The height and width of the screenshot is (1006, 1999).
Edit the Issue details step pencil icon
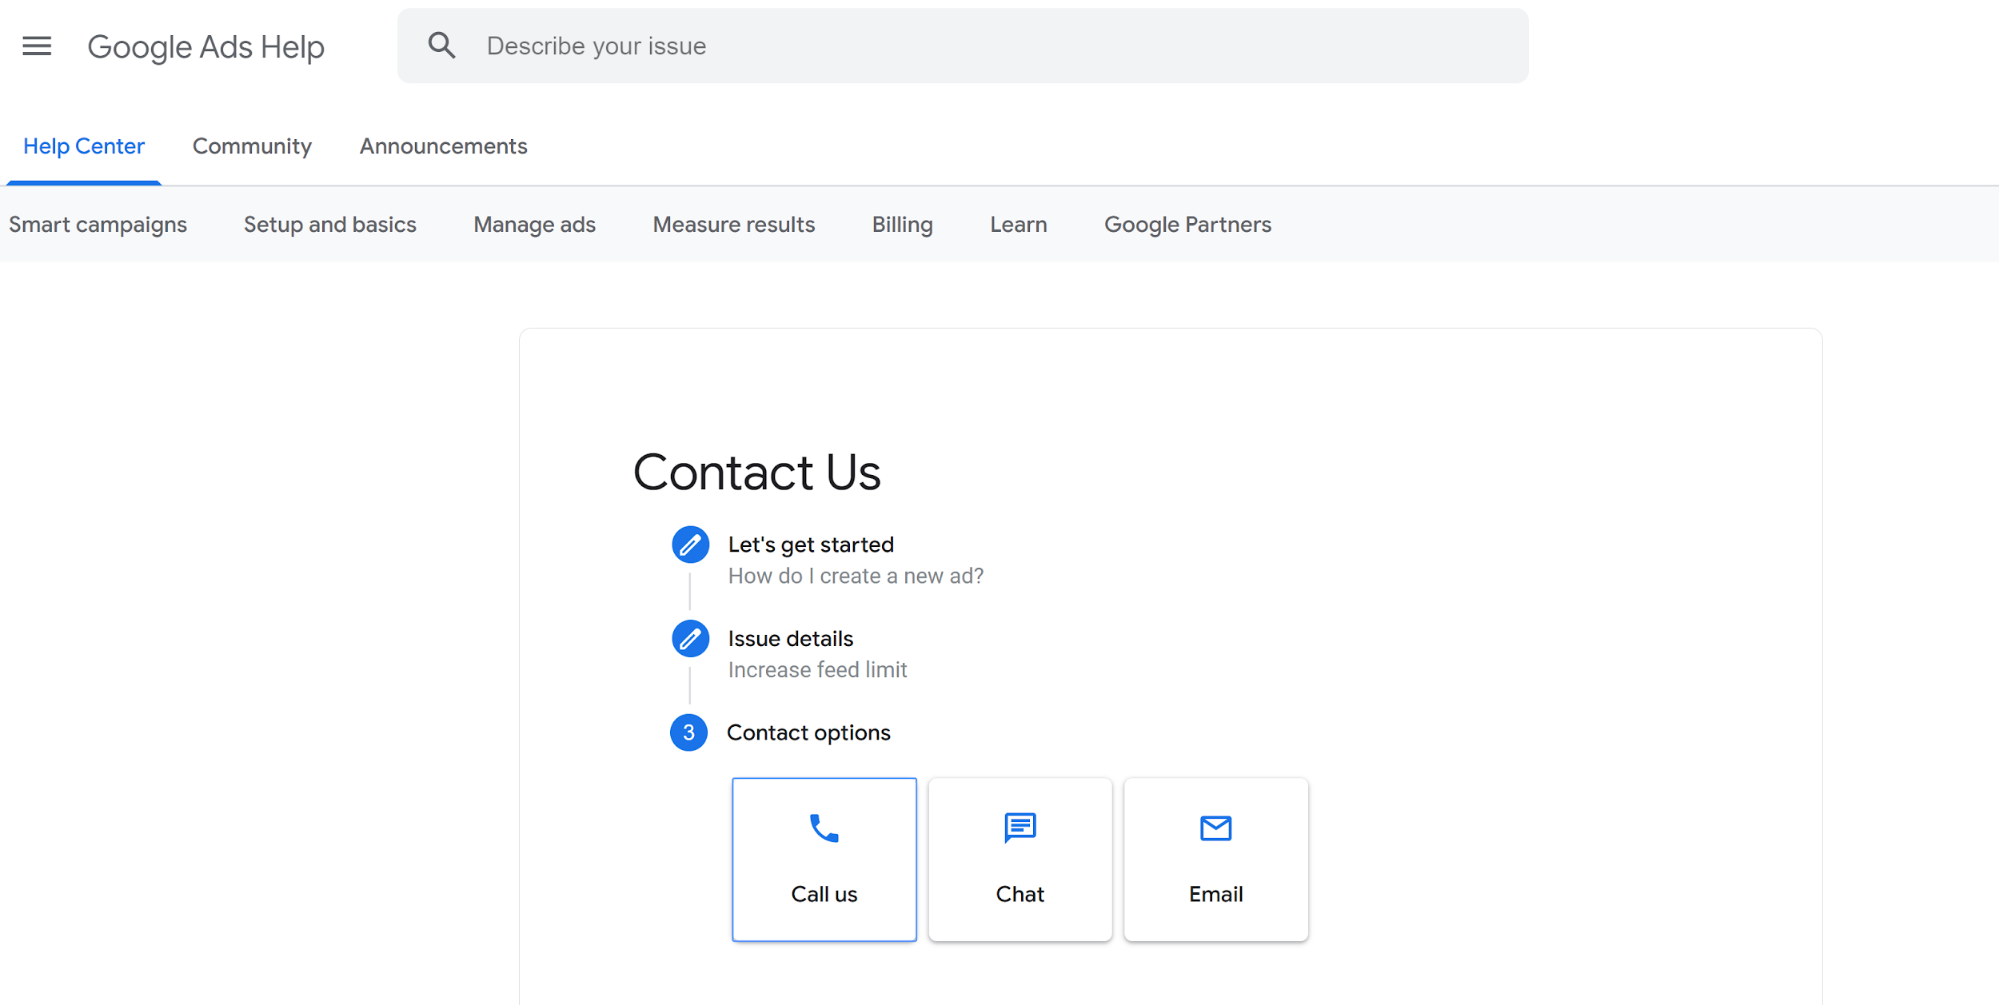point(690,639)
